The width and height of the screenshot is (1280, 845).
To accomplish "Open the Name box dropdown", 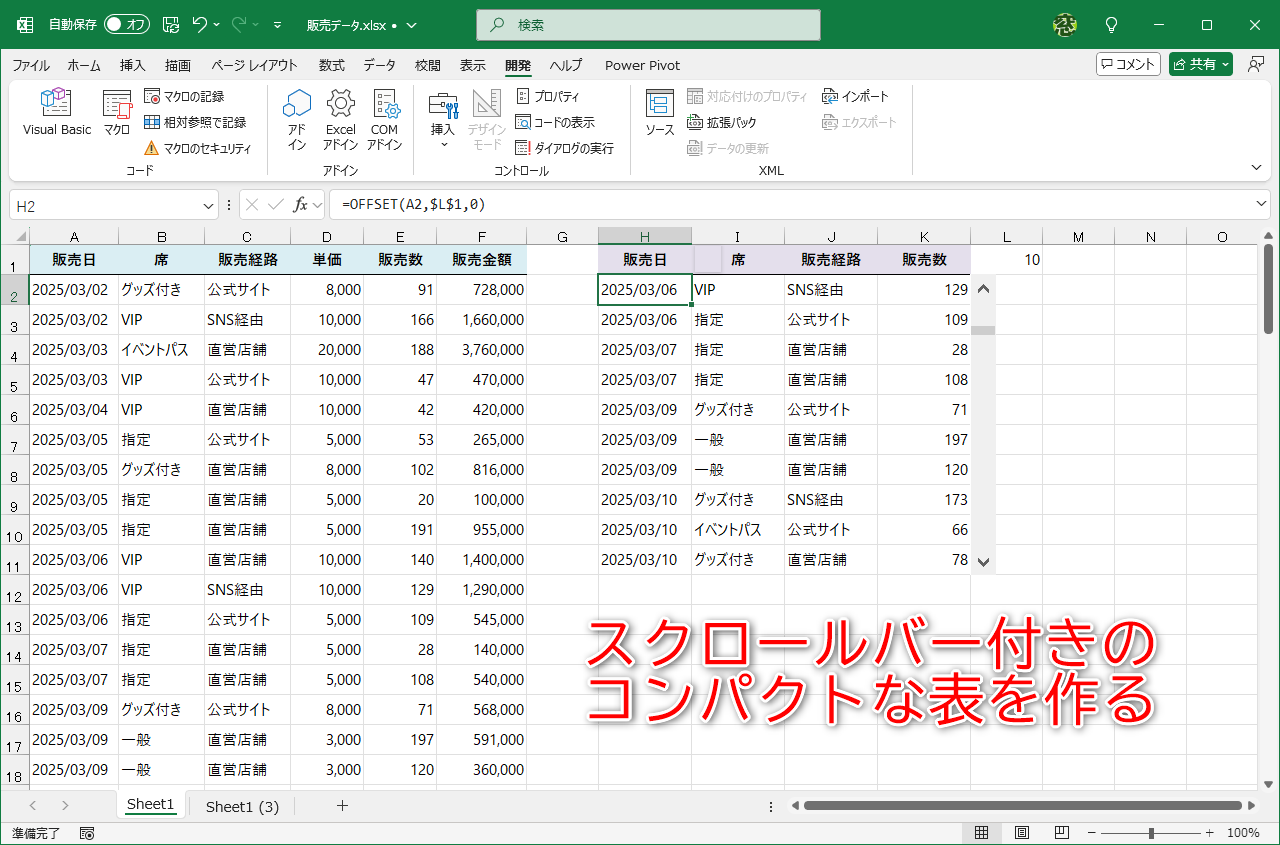I will point(207,204).
